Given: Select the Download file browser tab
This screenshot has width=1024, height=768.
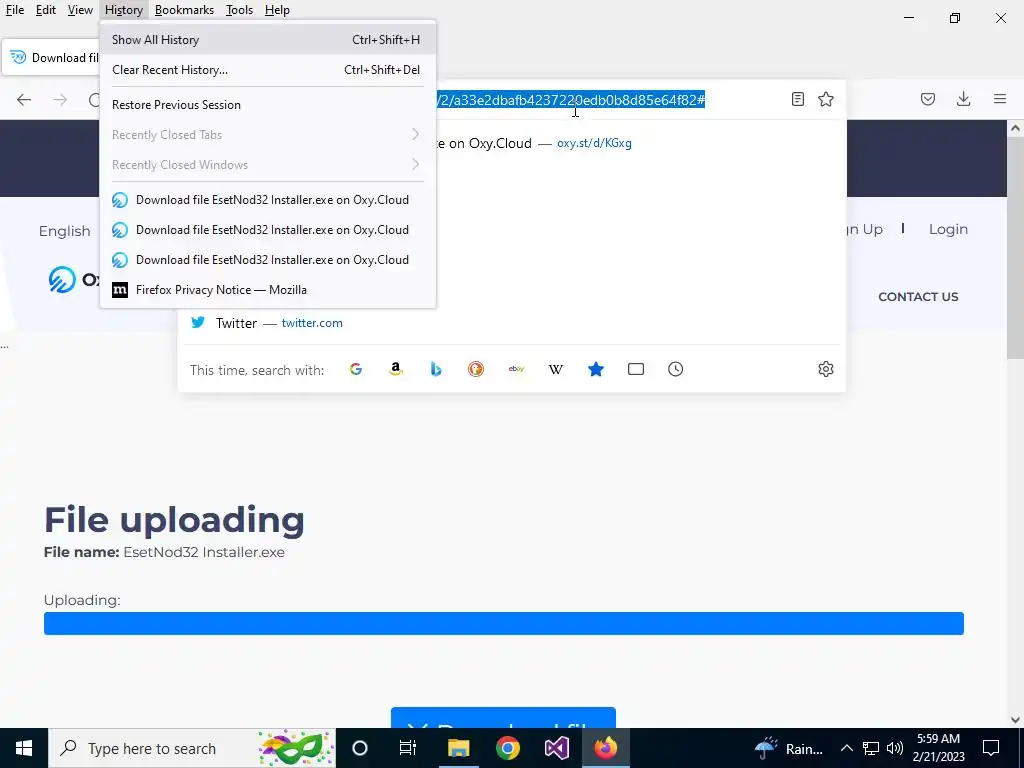Looking at the screenshot, I should coord(51,57).
